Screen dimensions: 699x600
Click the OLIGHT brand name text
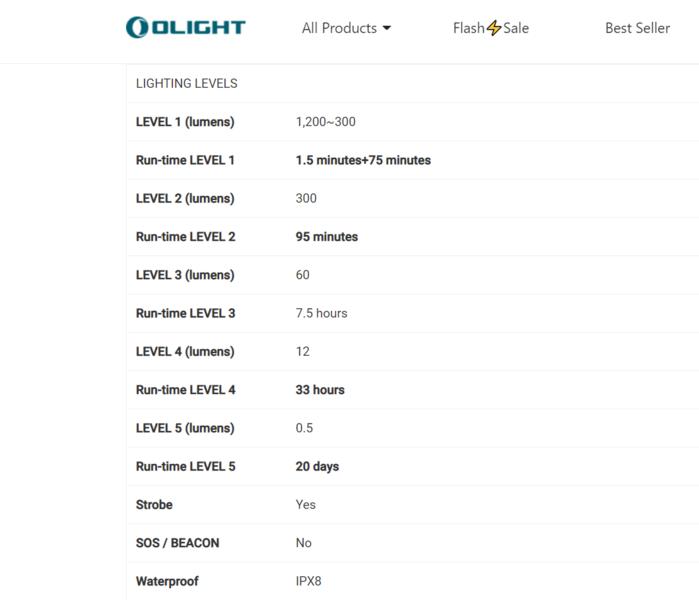198,27
